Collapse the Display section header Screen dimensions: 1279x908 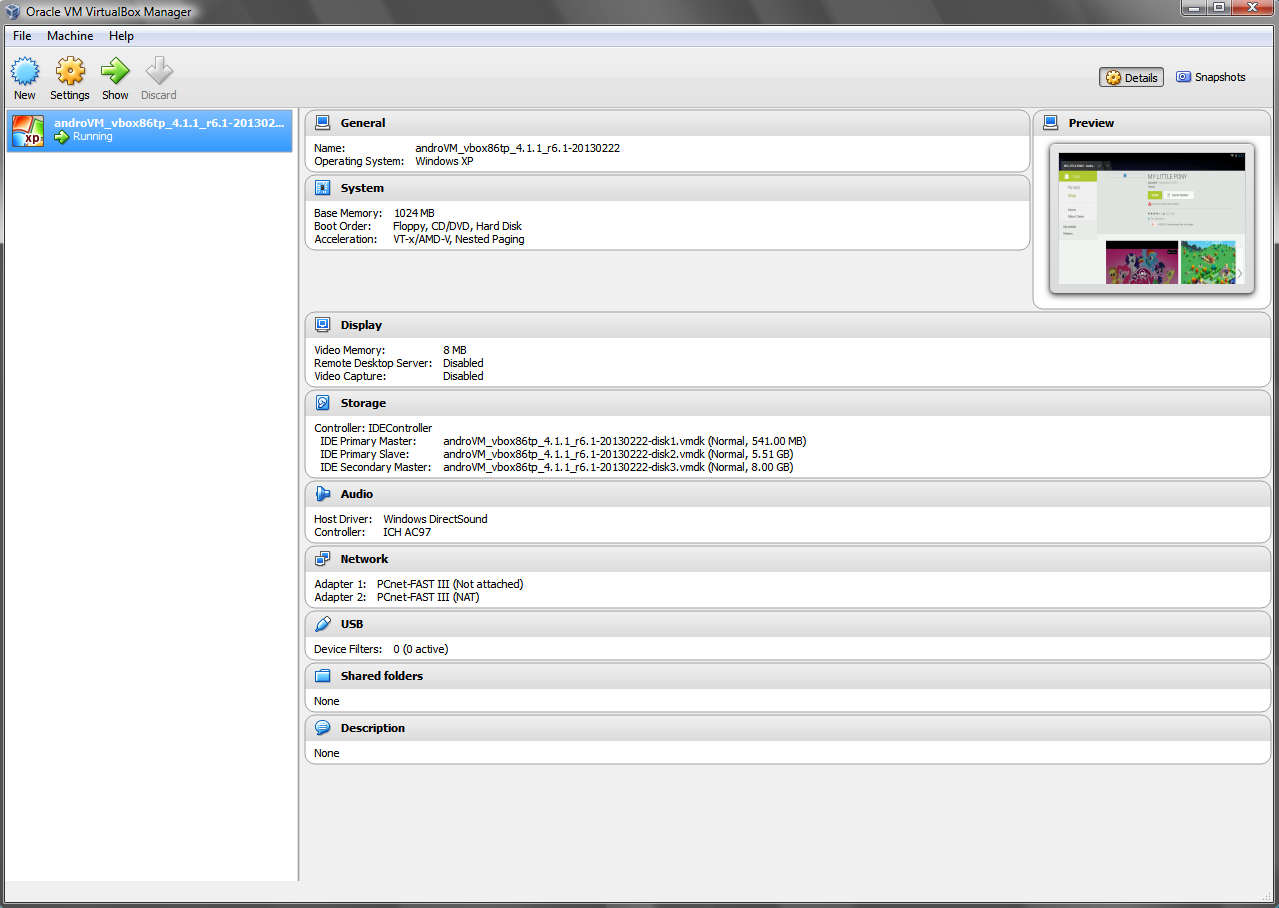[788, 325]
